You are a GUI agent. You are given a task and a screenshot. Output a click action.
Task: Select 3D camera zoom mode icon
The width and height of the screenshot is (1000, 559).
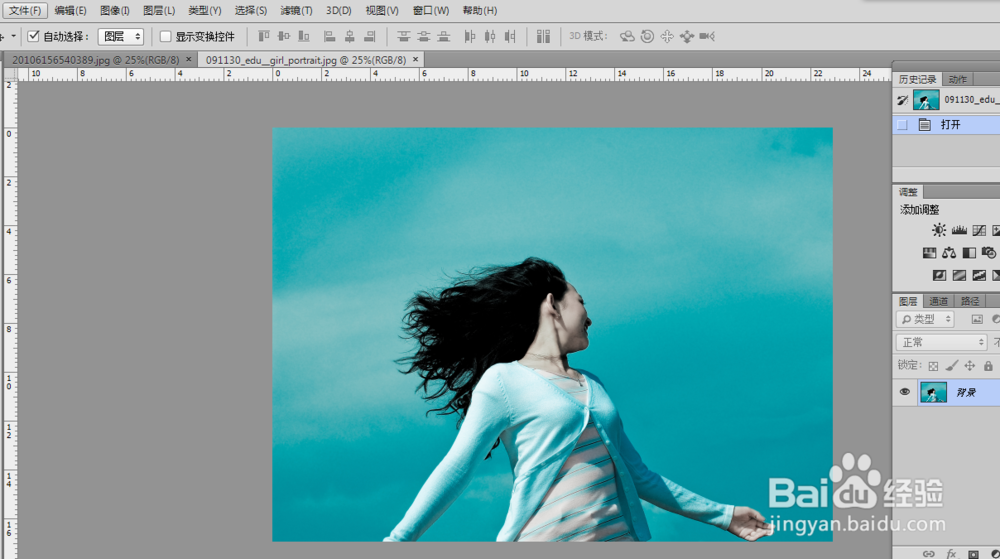pyautogui.click(x=707, y=36)
